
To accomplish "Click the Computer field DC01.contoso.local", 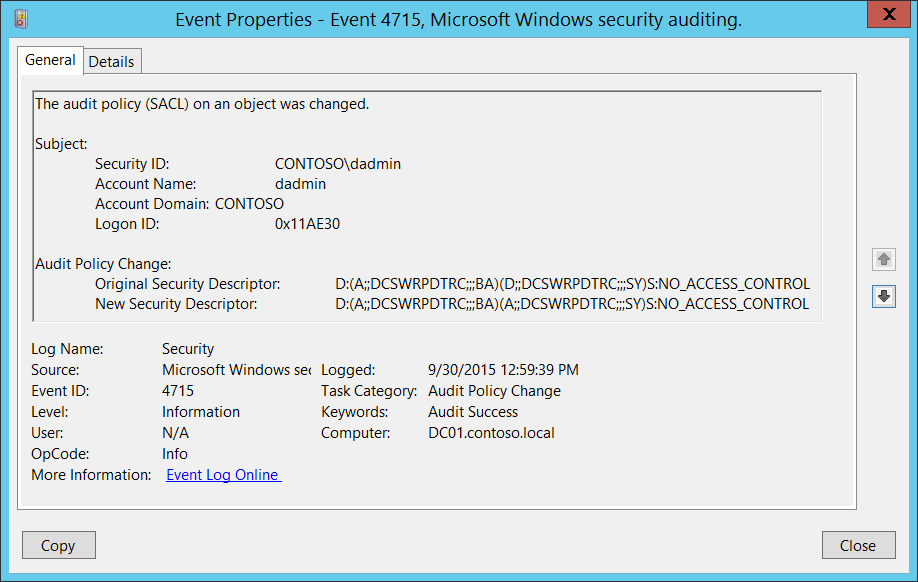I will [x=491, y=433].
